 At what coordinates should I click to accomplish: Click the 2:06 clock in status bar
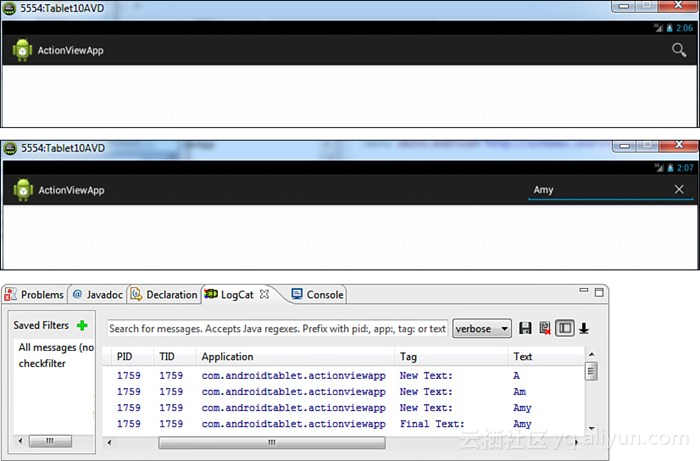684,28
